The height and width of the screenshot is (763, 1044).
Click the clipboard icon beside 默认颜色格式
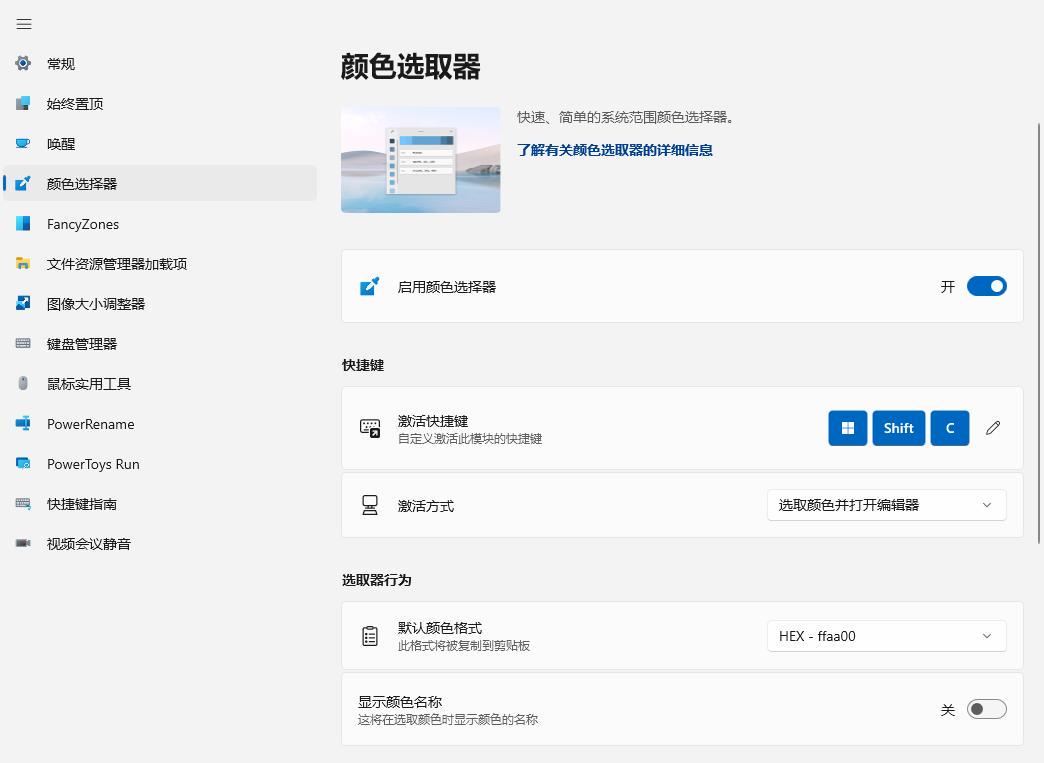click(x=370, y=636)
